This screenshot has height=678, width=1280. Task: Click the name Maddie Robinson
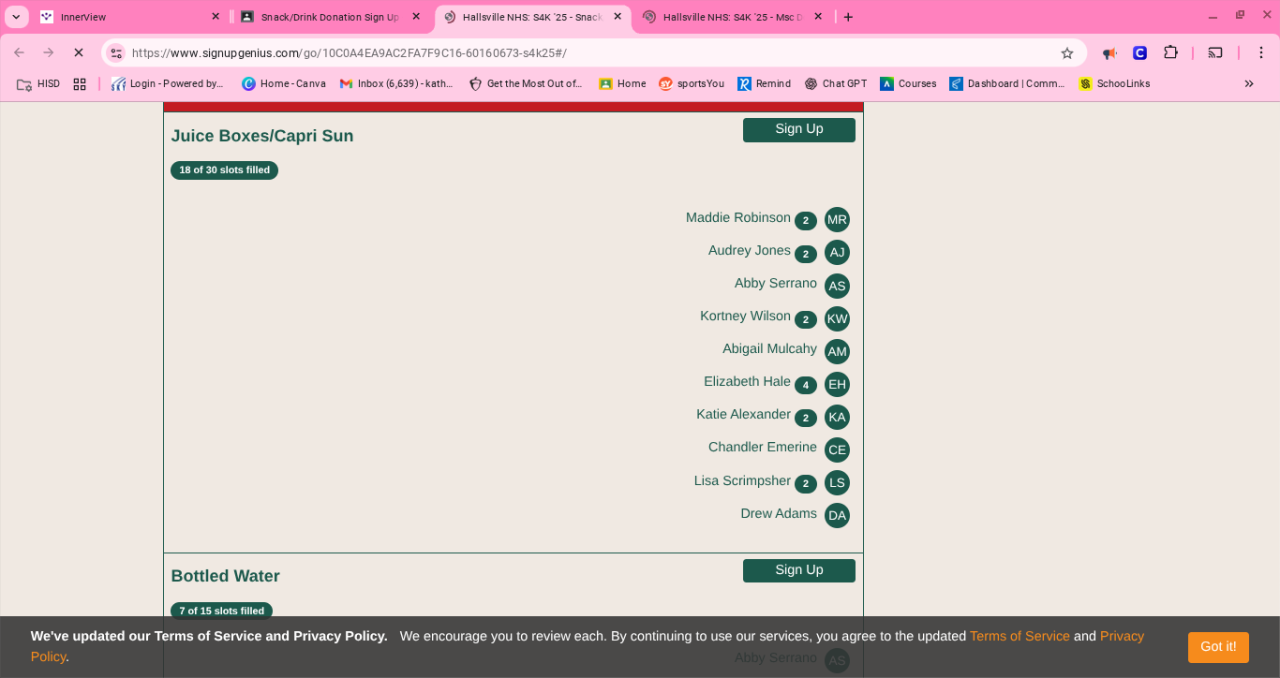(x=738, y=217)
